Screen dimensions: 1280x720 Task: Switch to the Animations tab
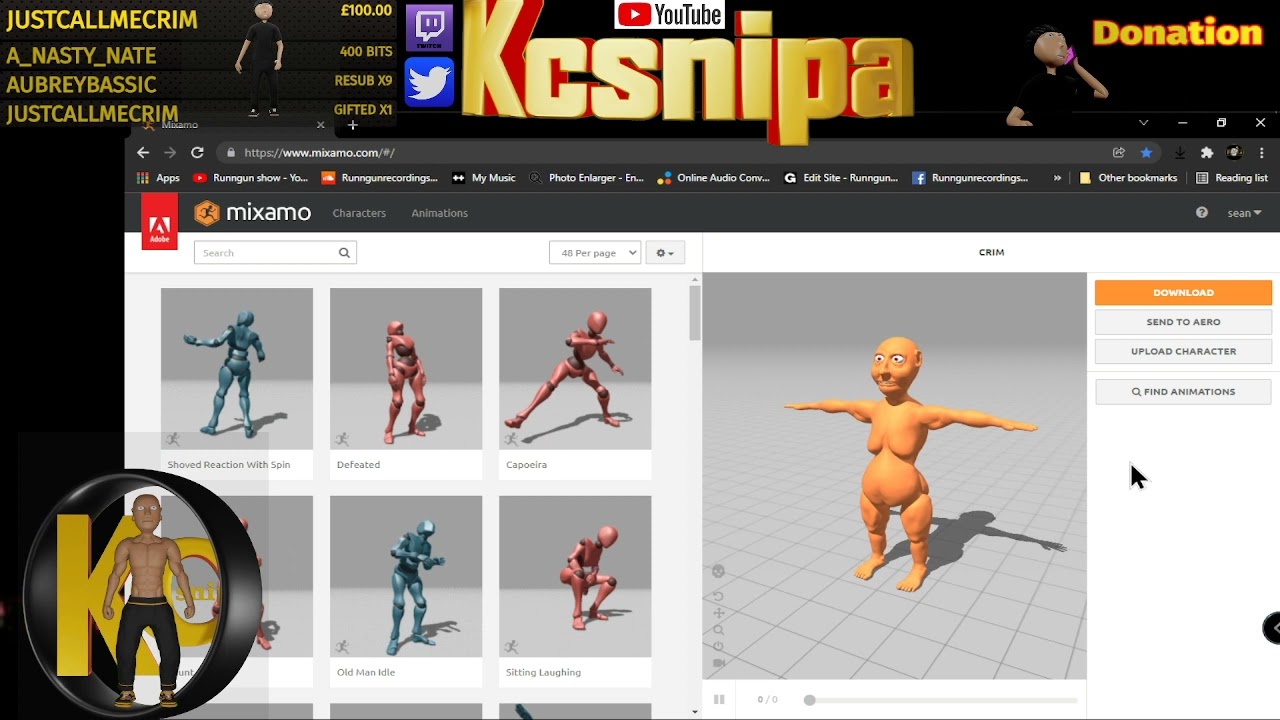(439, 213)
